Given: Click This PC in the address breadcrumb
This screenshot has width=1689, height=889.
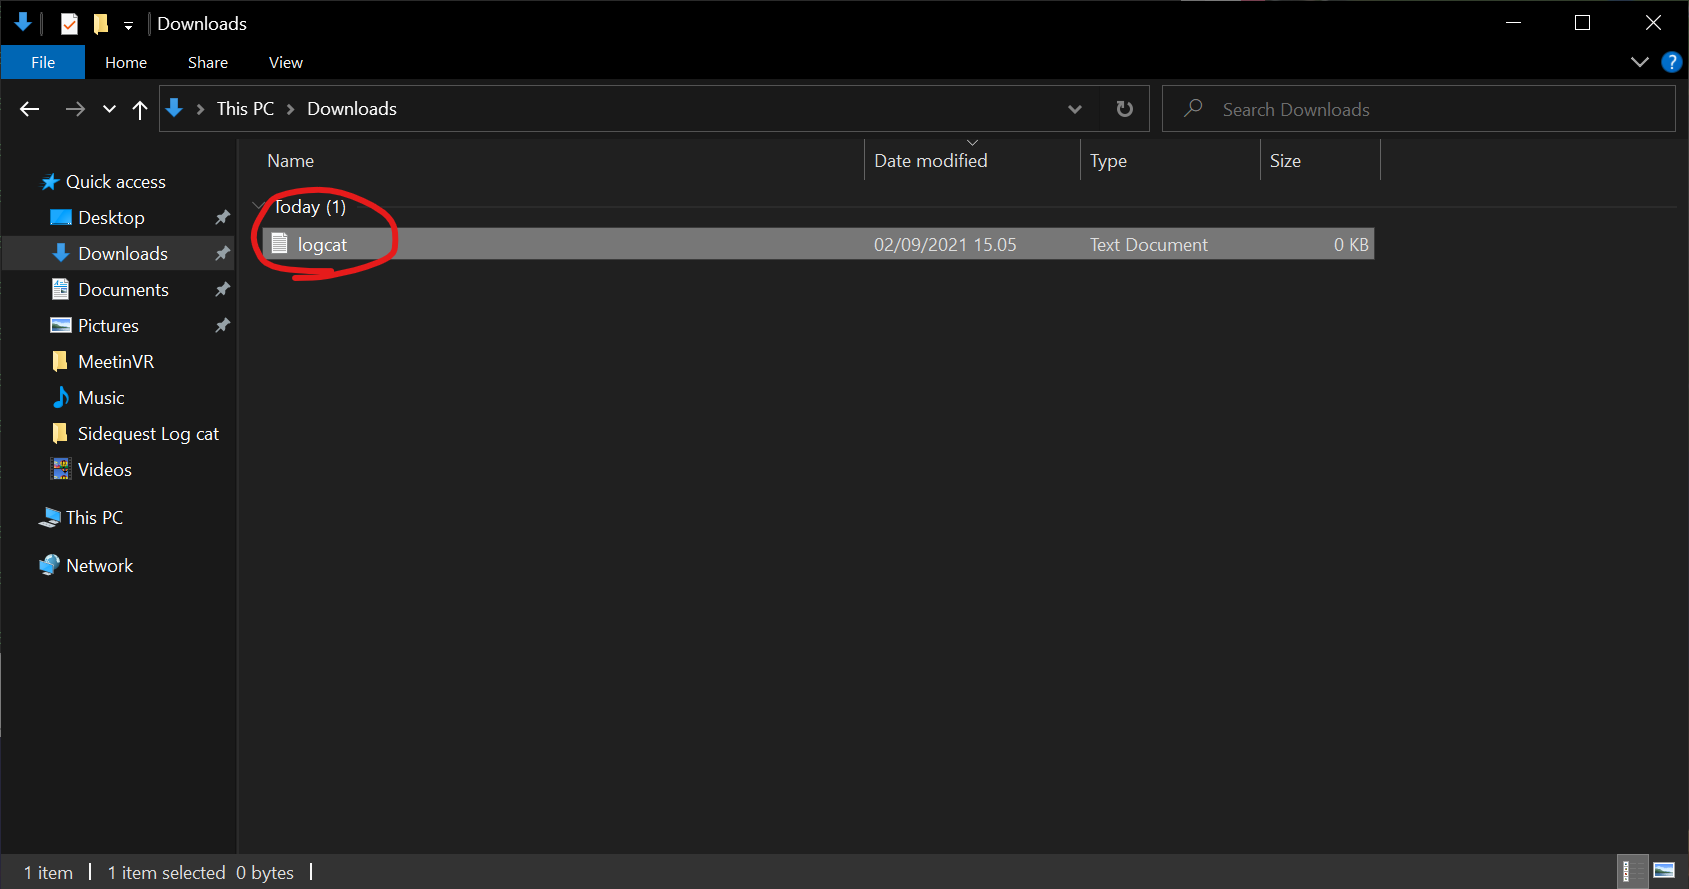Looking at the screenshot, I should [x=245, y=109].
